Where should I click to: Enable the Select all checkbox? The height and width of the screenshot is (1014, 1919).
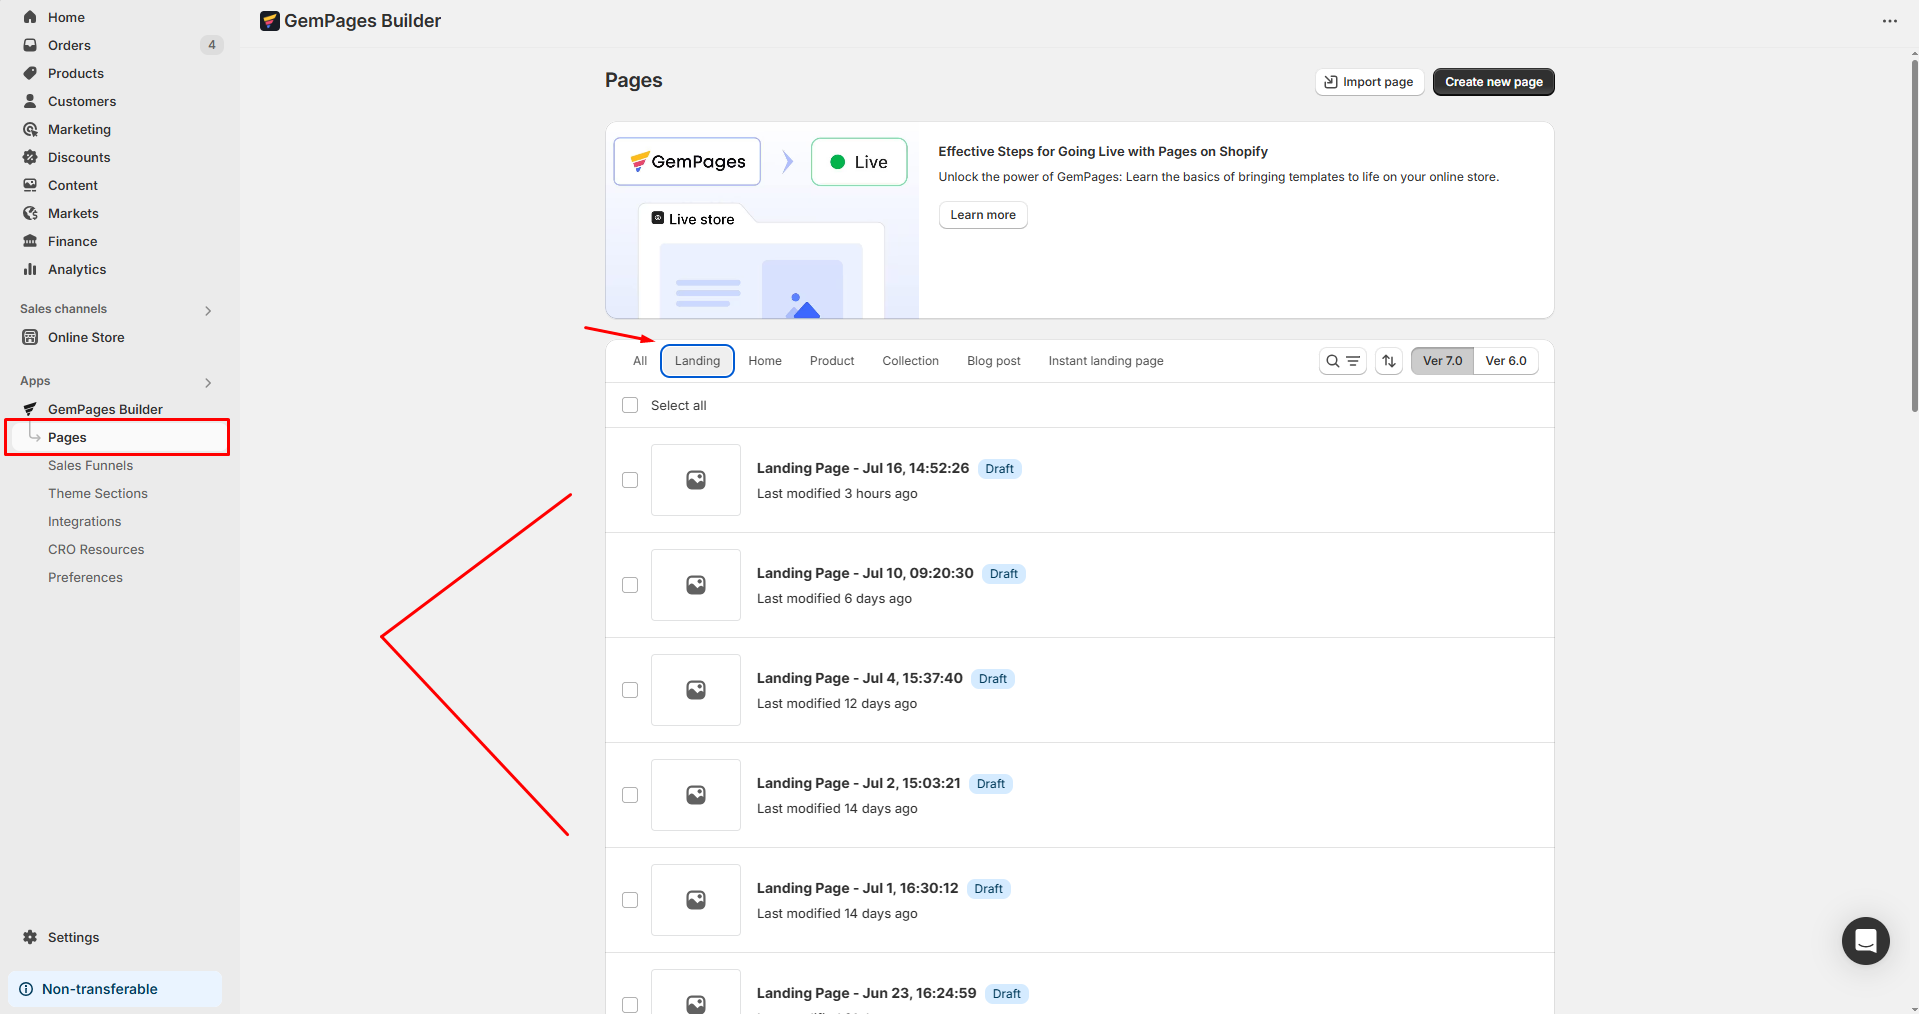coord(629,405)
